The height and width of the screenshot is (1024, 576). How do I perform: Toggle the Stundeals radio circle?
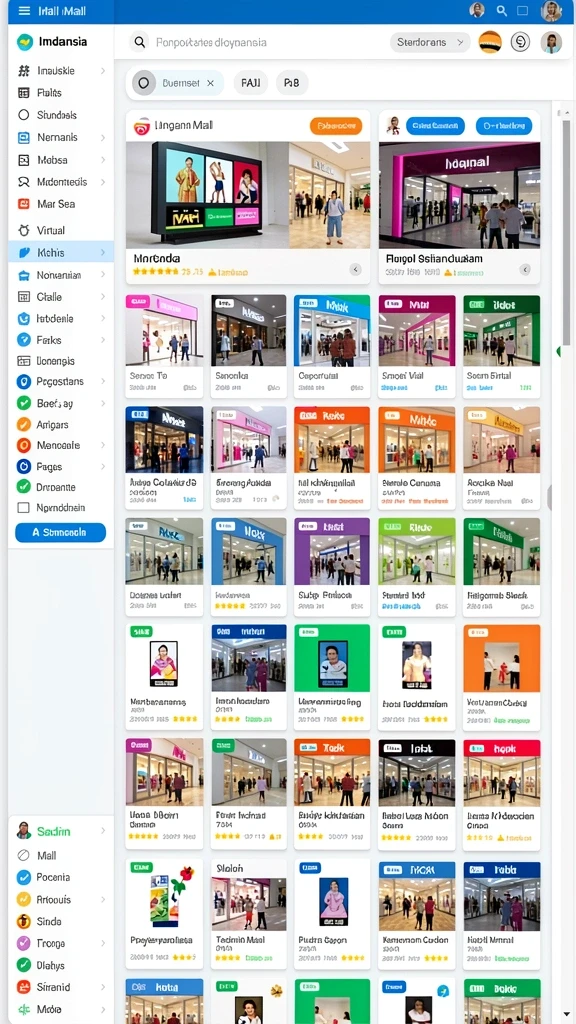tap(24, 115)
